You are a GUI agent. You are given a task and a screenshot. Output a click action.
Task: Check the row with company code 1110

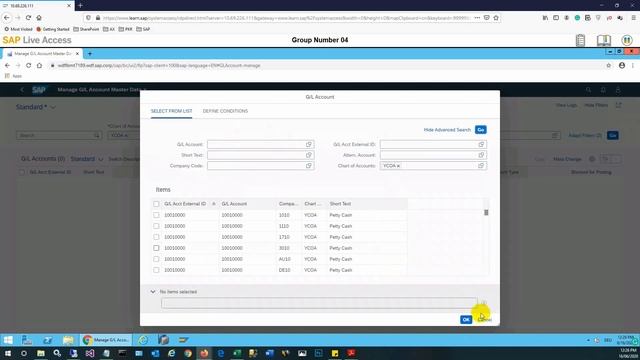tap(156, 226)
